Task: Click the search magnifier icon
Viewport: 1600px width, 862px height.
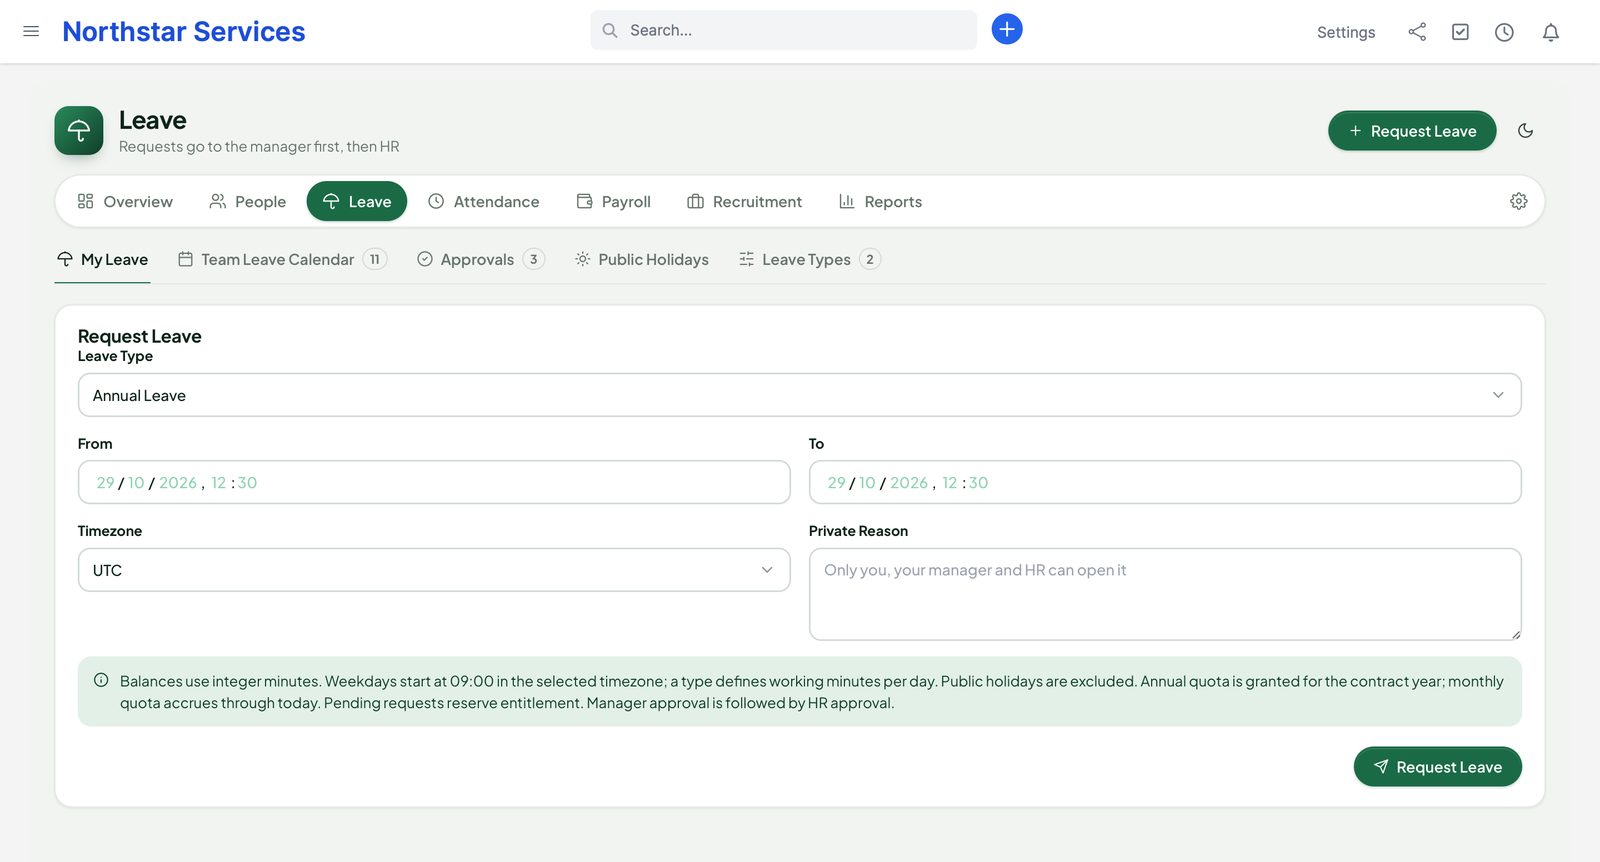Action: pyautogui.click(x=609, y=30)
